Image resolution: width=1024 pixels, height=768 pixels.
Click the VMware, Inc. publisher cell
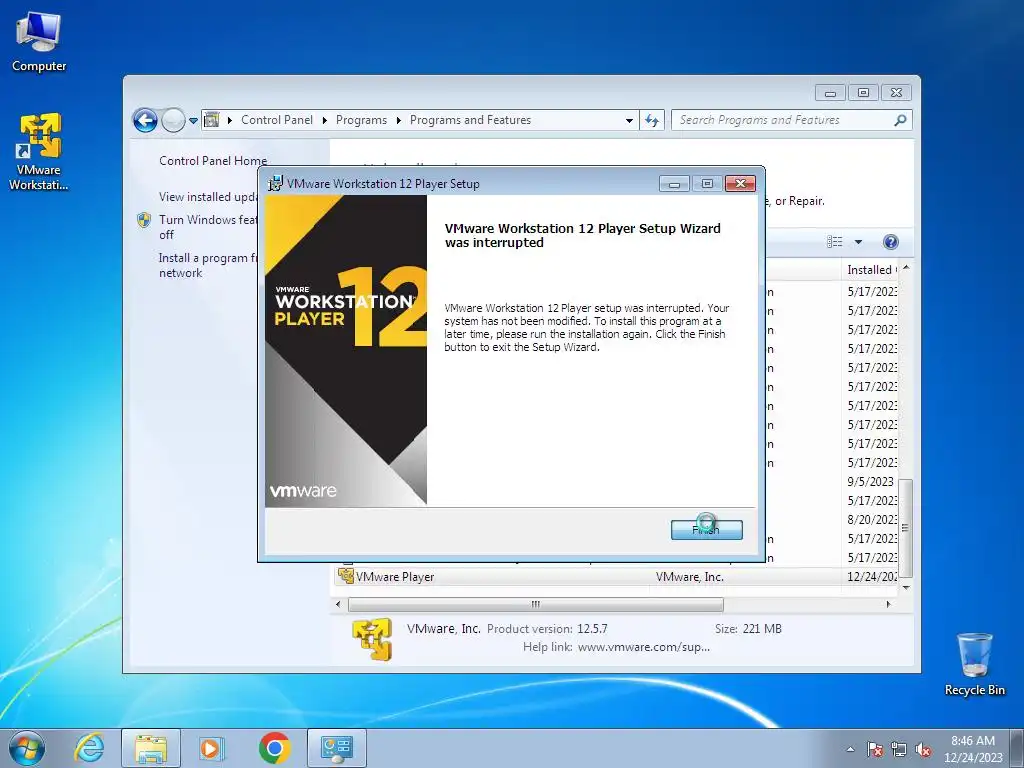point(690,577)
